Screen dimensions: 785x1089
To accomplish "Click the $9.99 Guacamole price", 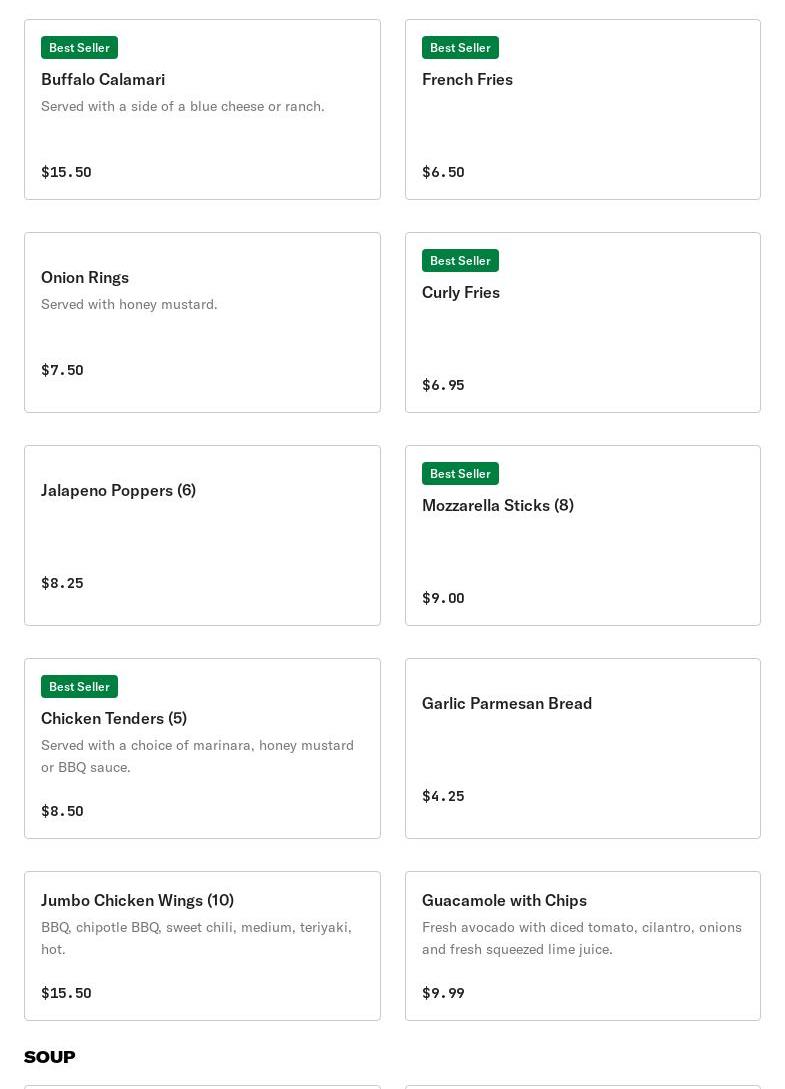I will pos(443,993).
